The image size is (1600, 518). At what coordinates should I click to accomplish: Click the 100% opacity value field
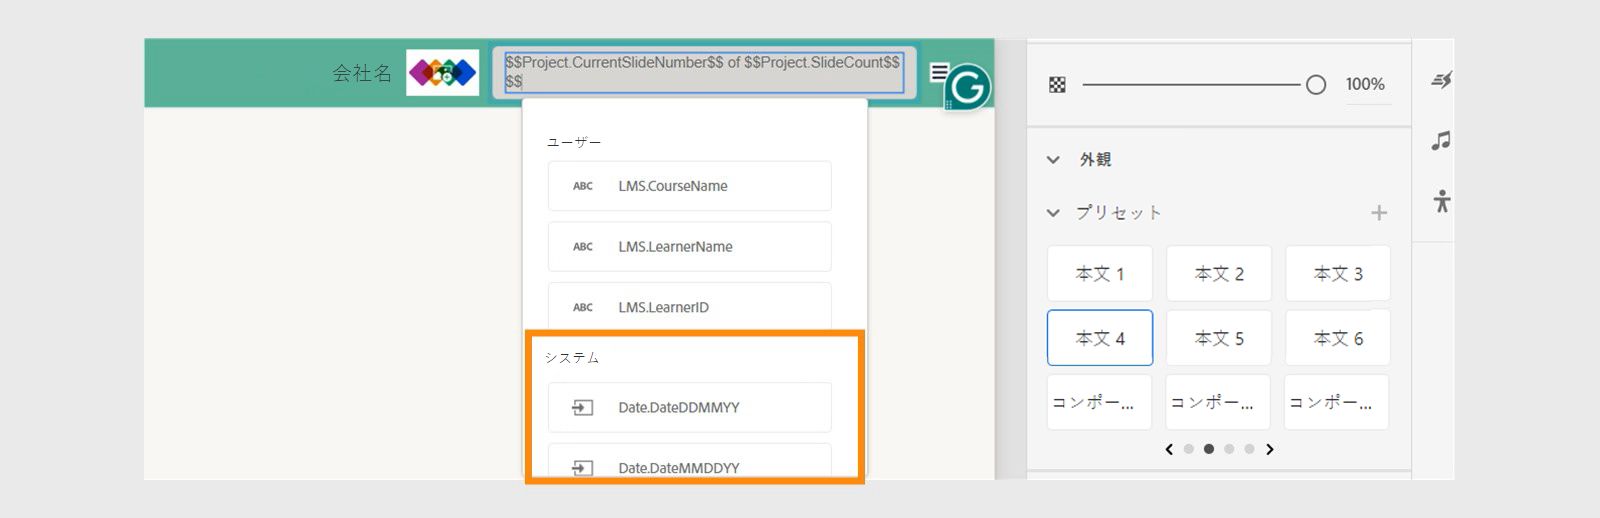click(x=1365, y=85)
